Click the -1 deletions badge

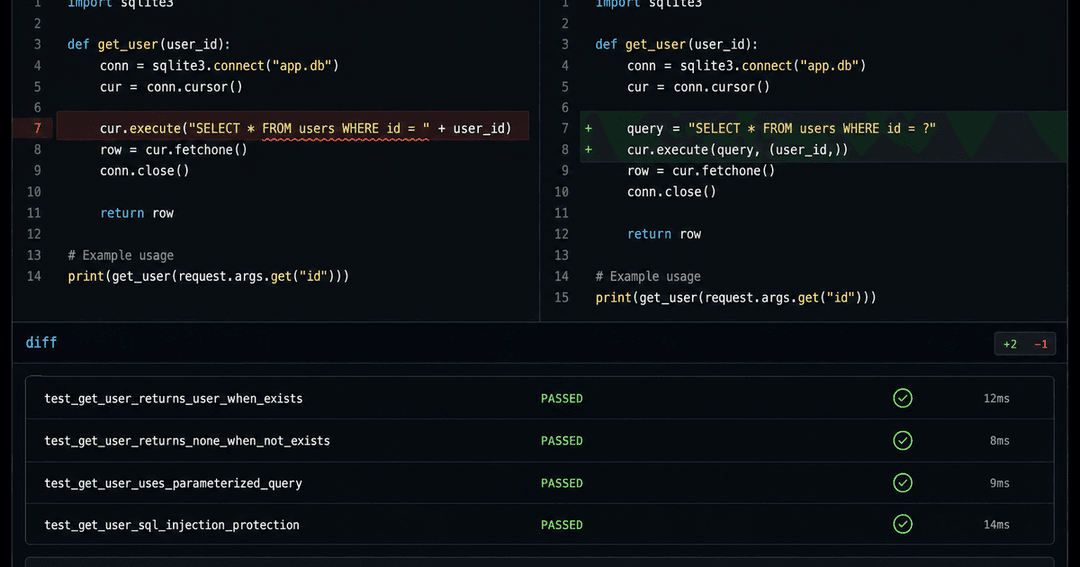[x=1041, y=344]
